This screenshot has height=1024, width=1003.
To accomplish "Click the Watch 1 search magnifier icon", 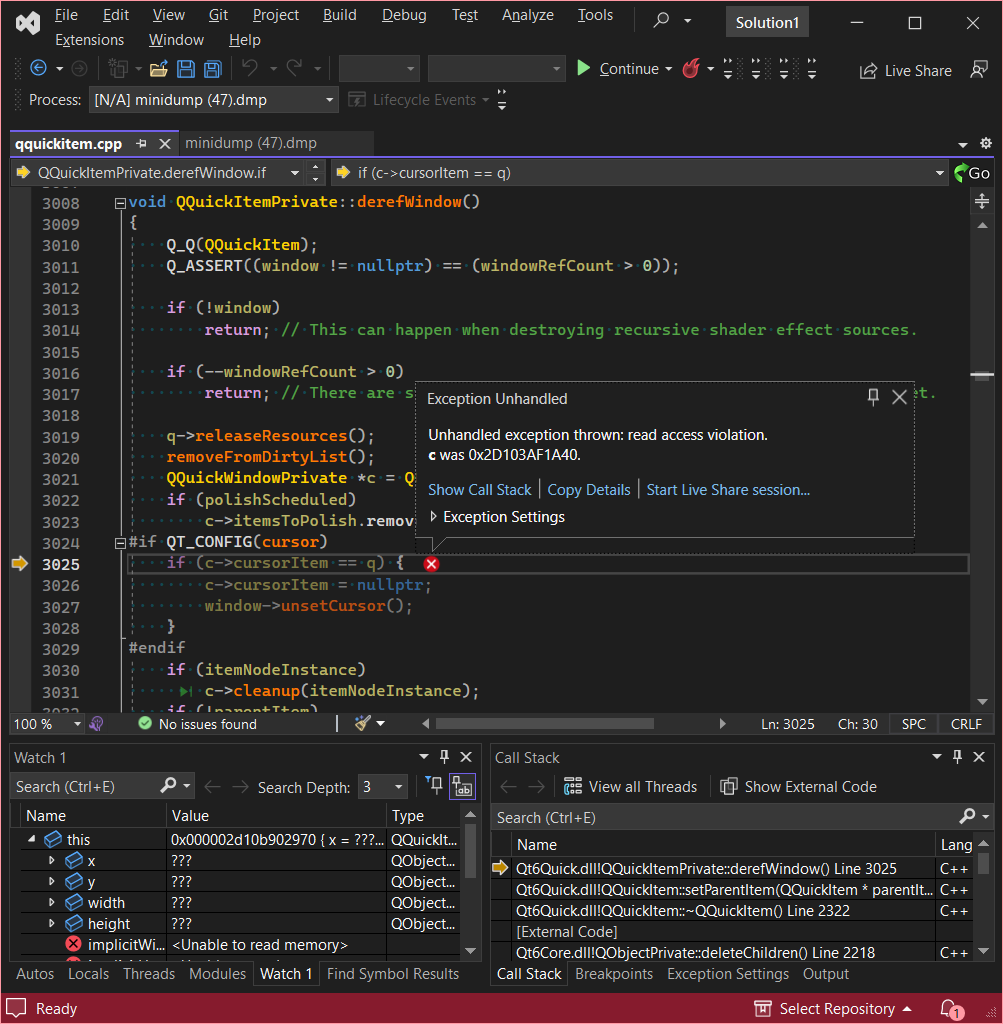I will click(x=168, y=786).
